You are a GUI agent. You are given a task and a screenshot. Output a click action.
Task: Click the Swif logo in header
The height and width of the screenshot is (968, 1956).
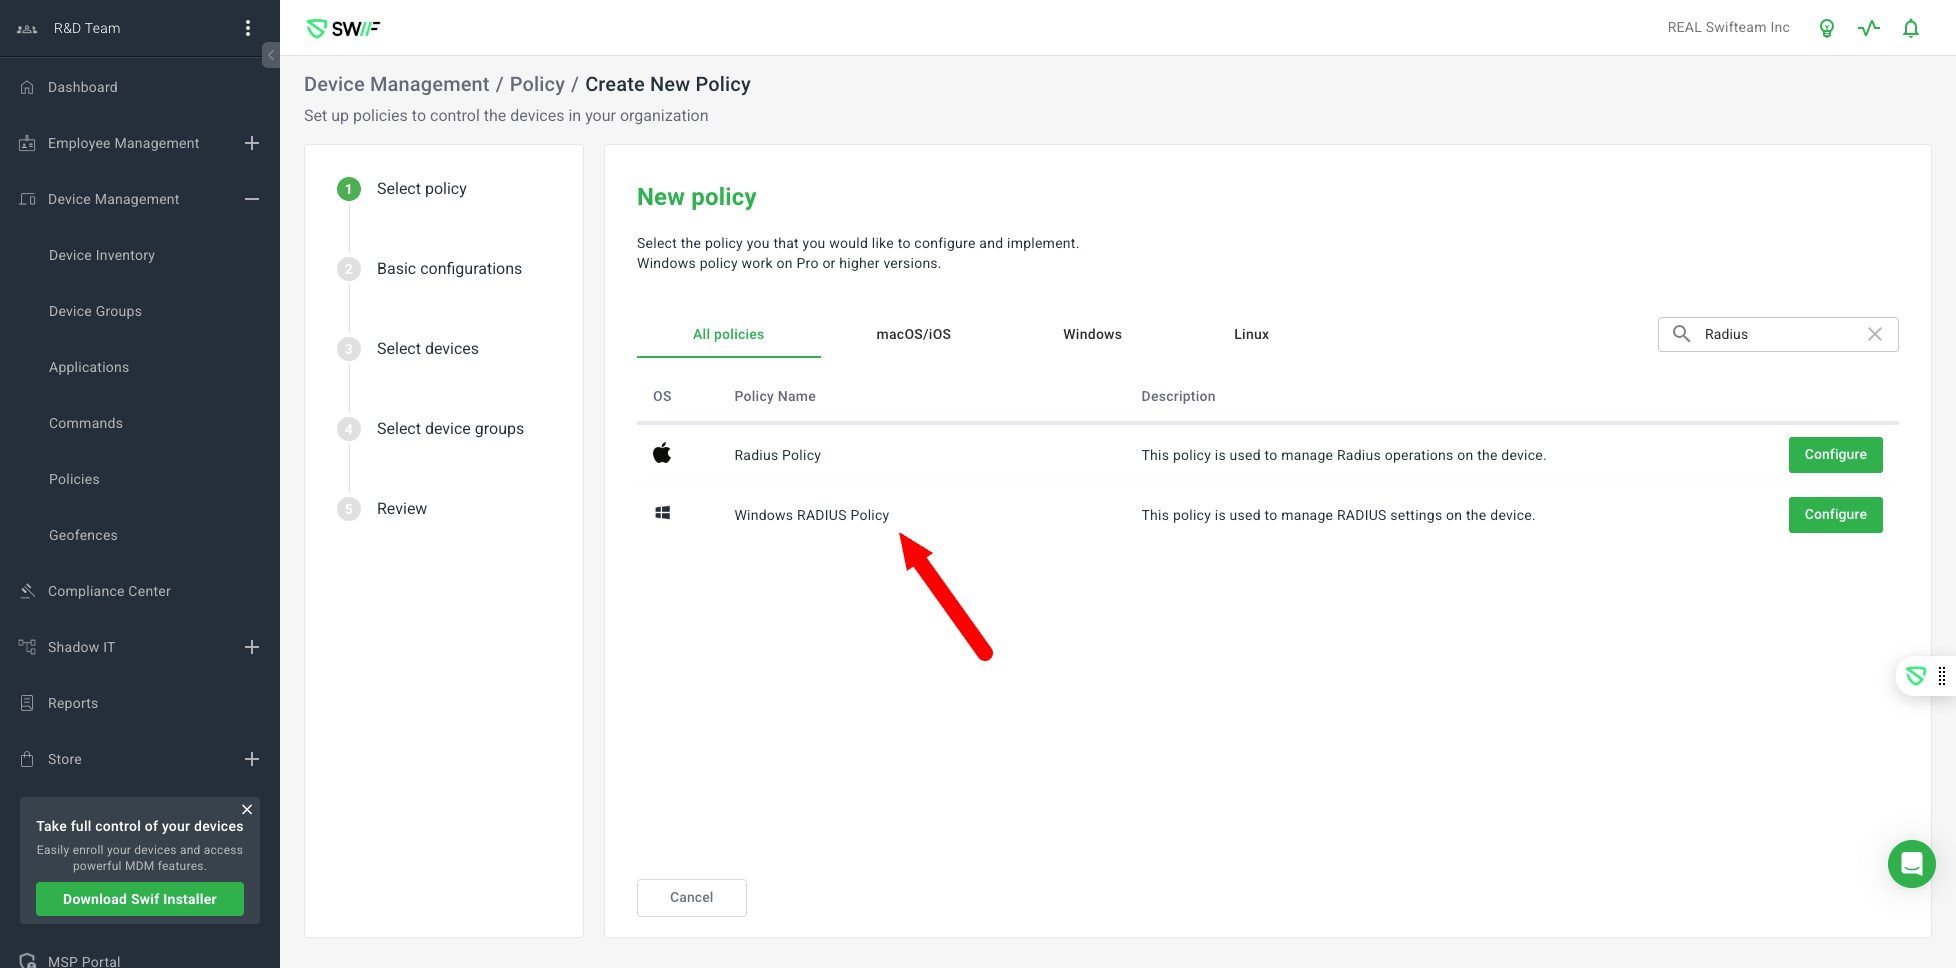point(343,28)
